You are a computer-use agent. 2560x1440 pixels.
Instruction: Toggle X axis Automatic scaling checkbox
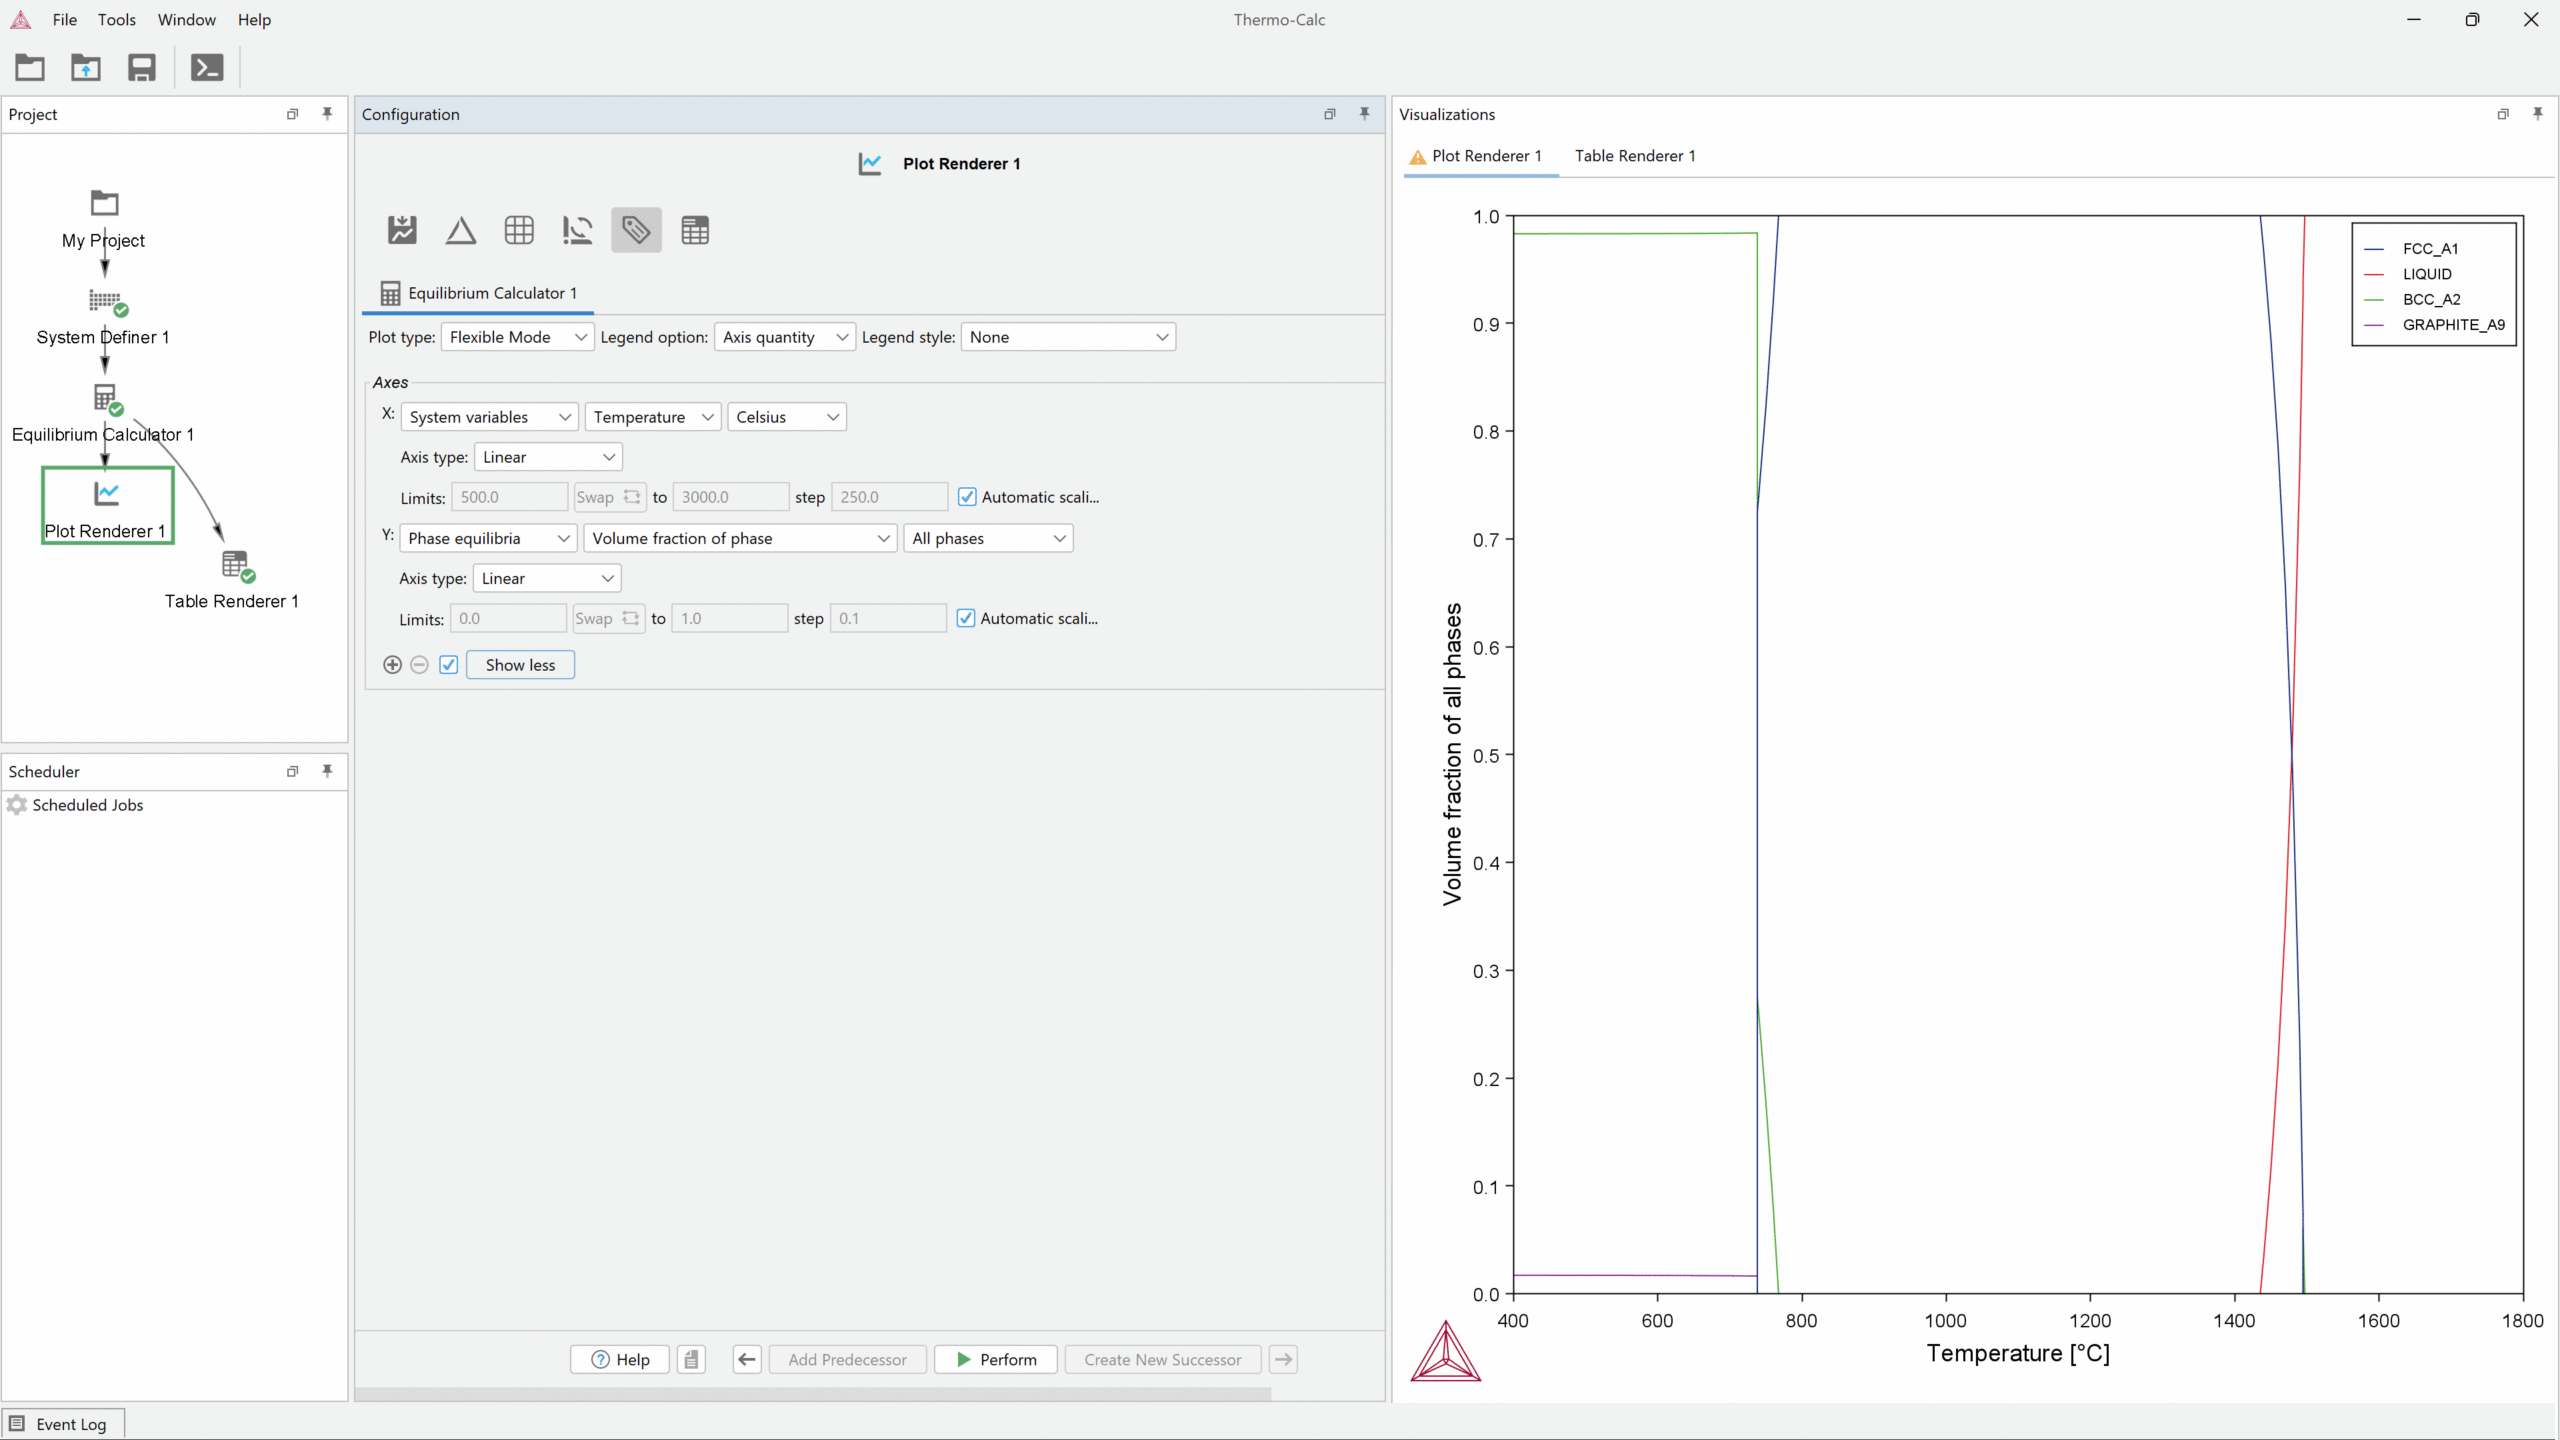click(967, 497)
